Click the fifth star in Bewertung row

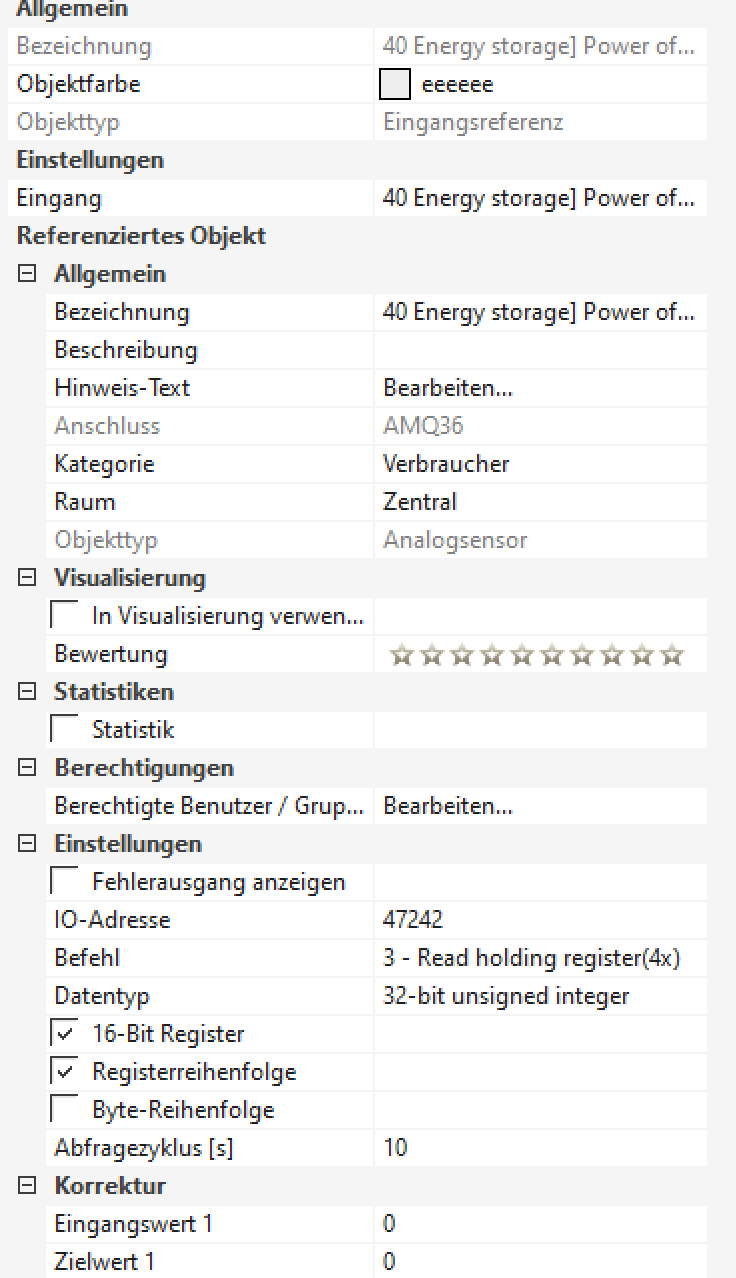(x=522, y=656)
